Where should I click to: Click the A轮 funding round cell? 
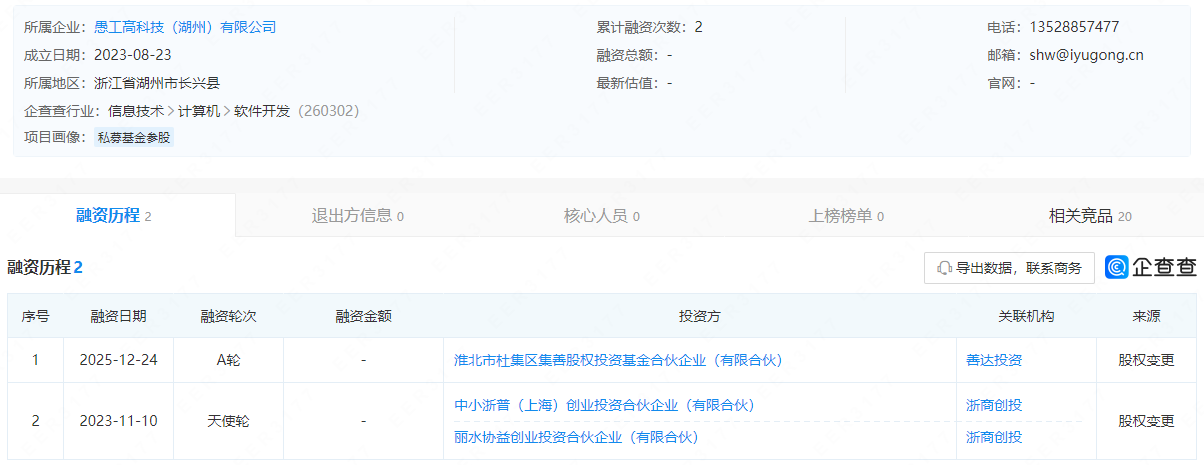coord(229,360)
